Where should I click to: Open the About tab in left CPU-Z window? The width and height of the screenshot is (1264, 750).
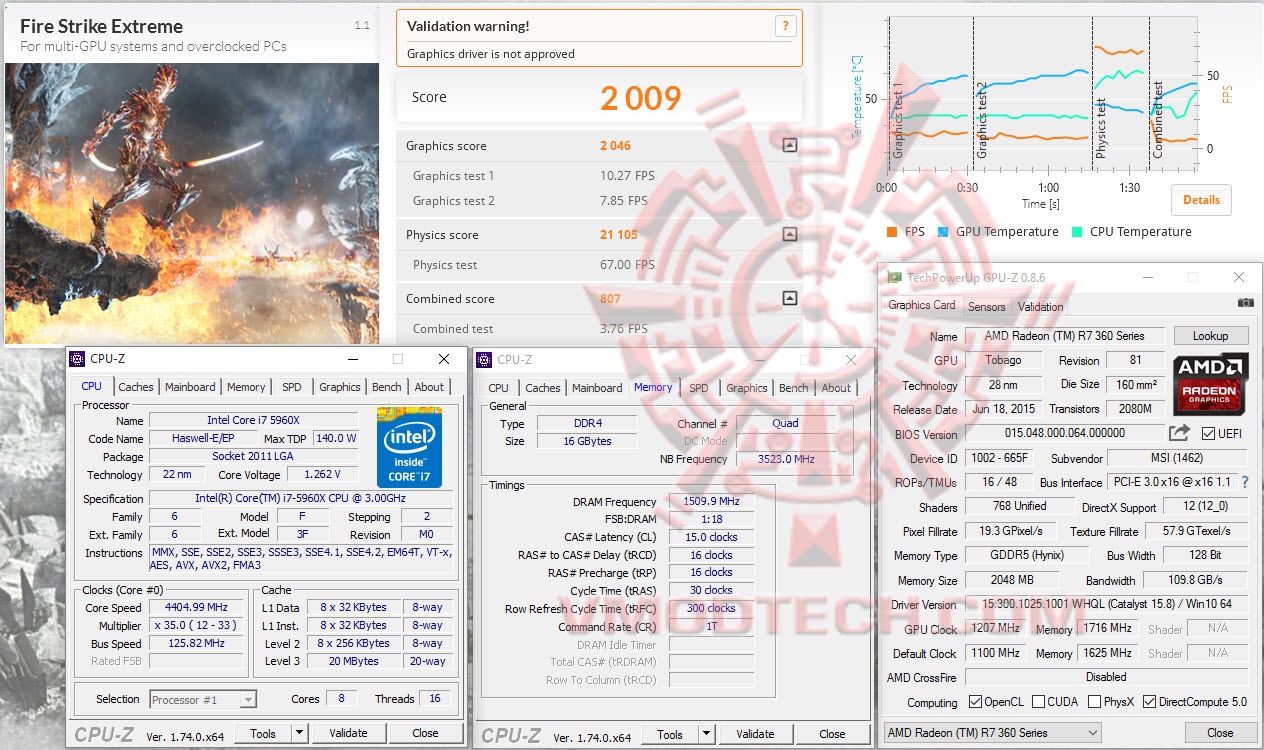430,387
